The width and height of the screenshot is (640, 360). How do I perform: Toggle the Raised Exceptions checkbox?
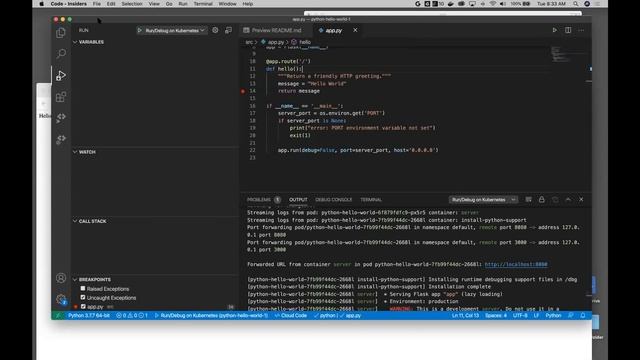pos(83,289)
